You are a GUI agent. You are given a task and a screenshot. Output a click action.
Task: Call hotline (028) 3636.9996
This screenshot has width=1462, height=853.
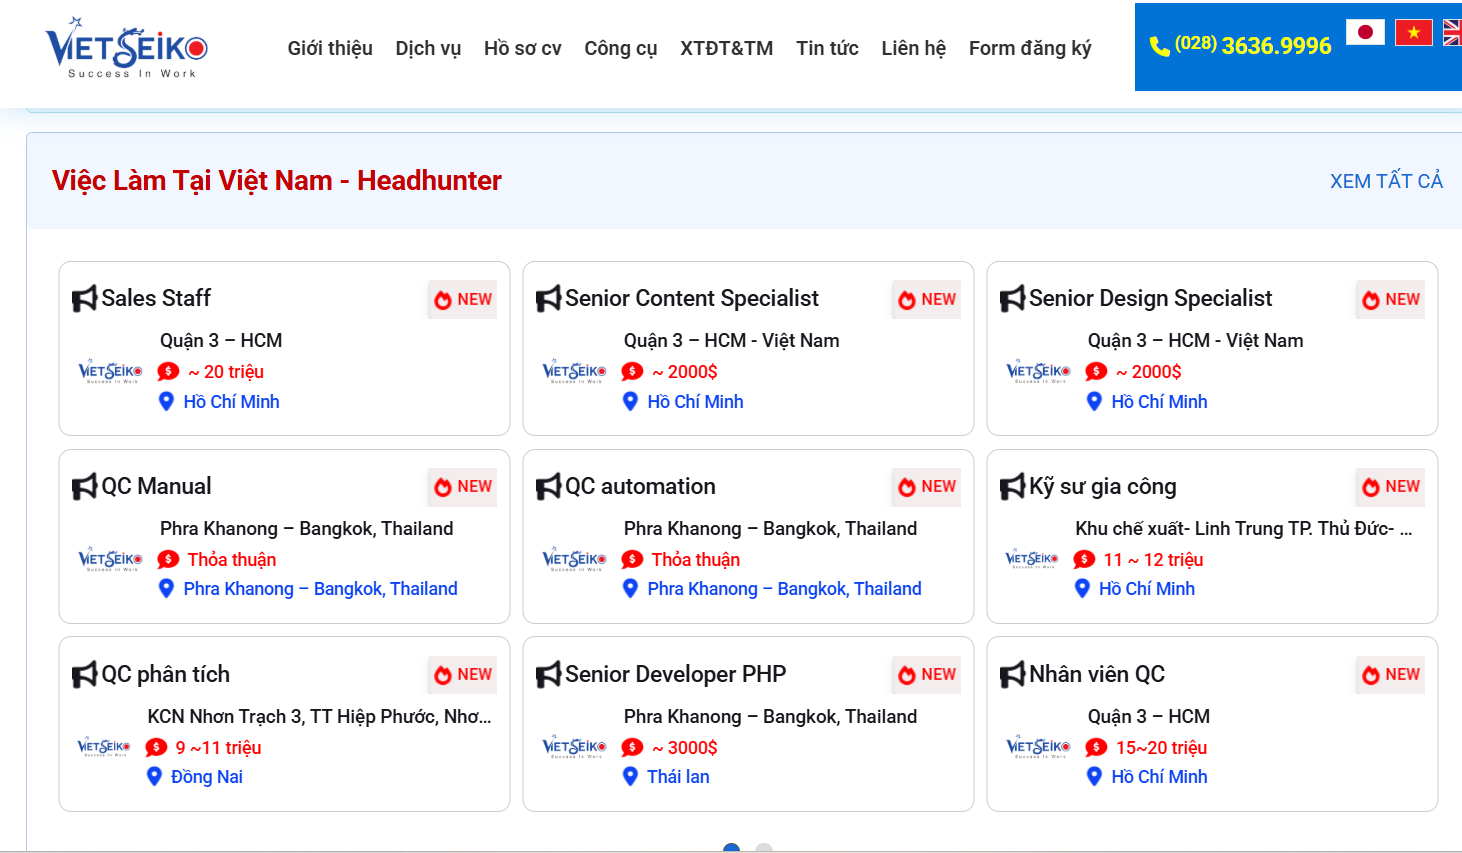pos(1253,45)
